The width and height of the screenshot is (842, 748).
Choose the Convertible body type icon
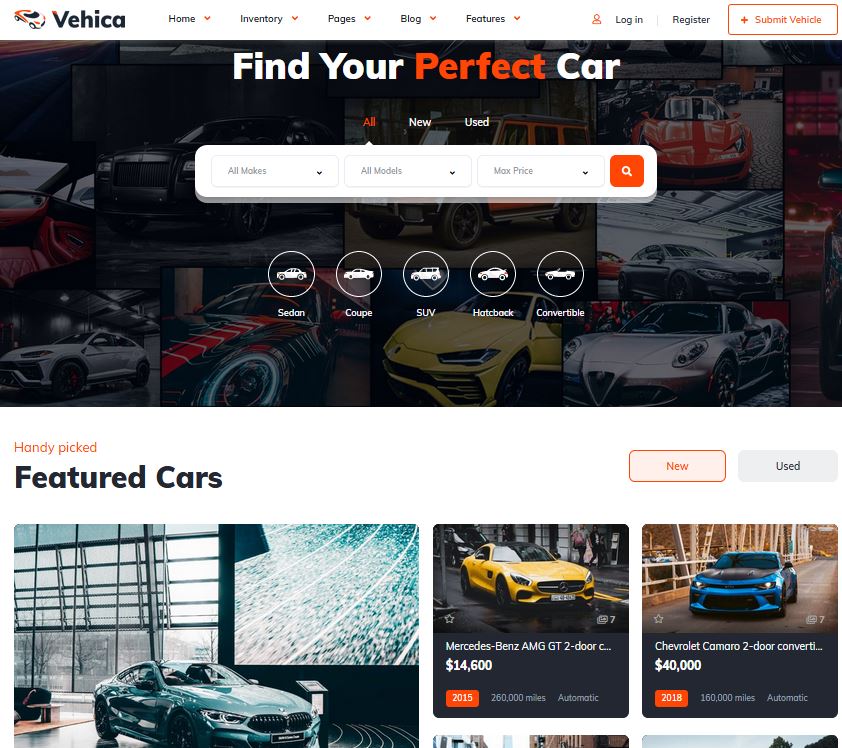point(560,274)
